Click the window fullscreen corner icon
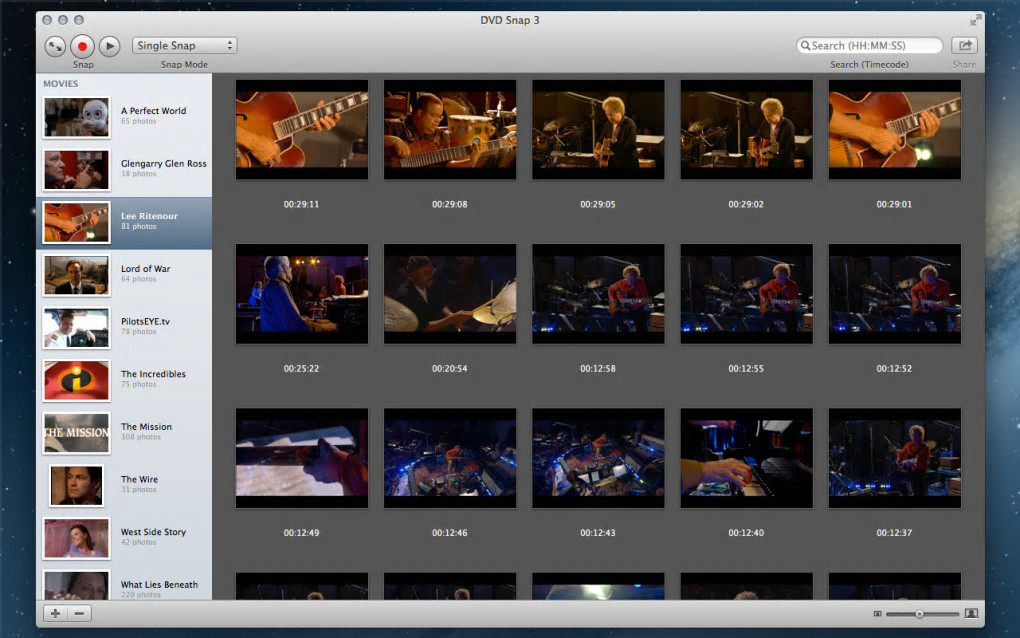This screenshot has width=1020, height=638. point(974,20)
